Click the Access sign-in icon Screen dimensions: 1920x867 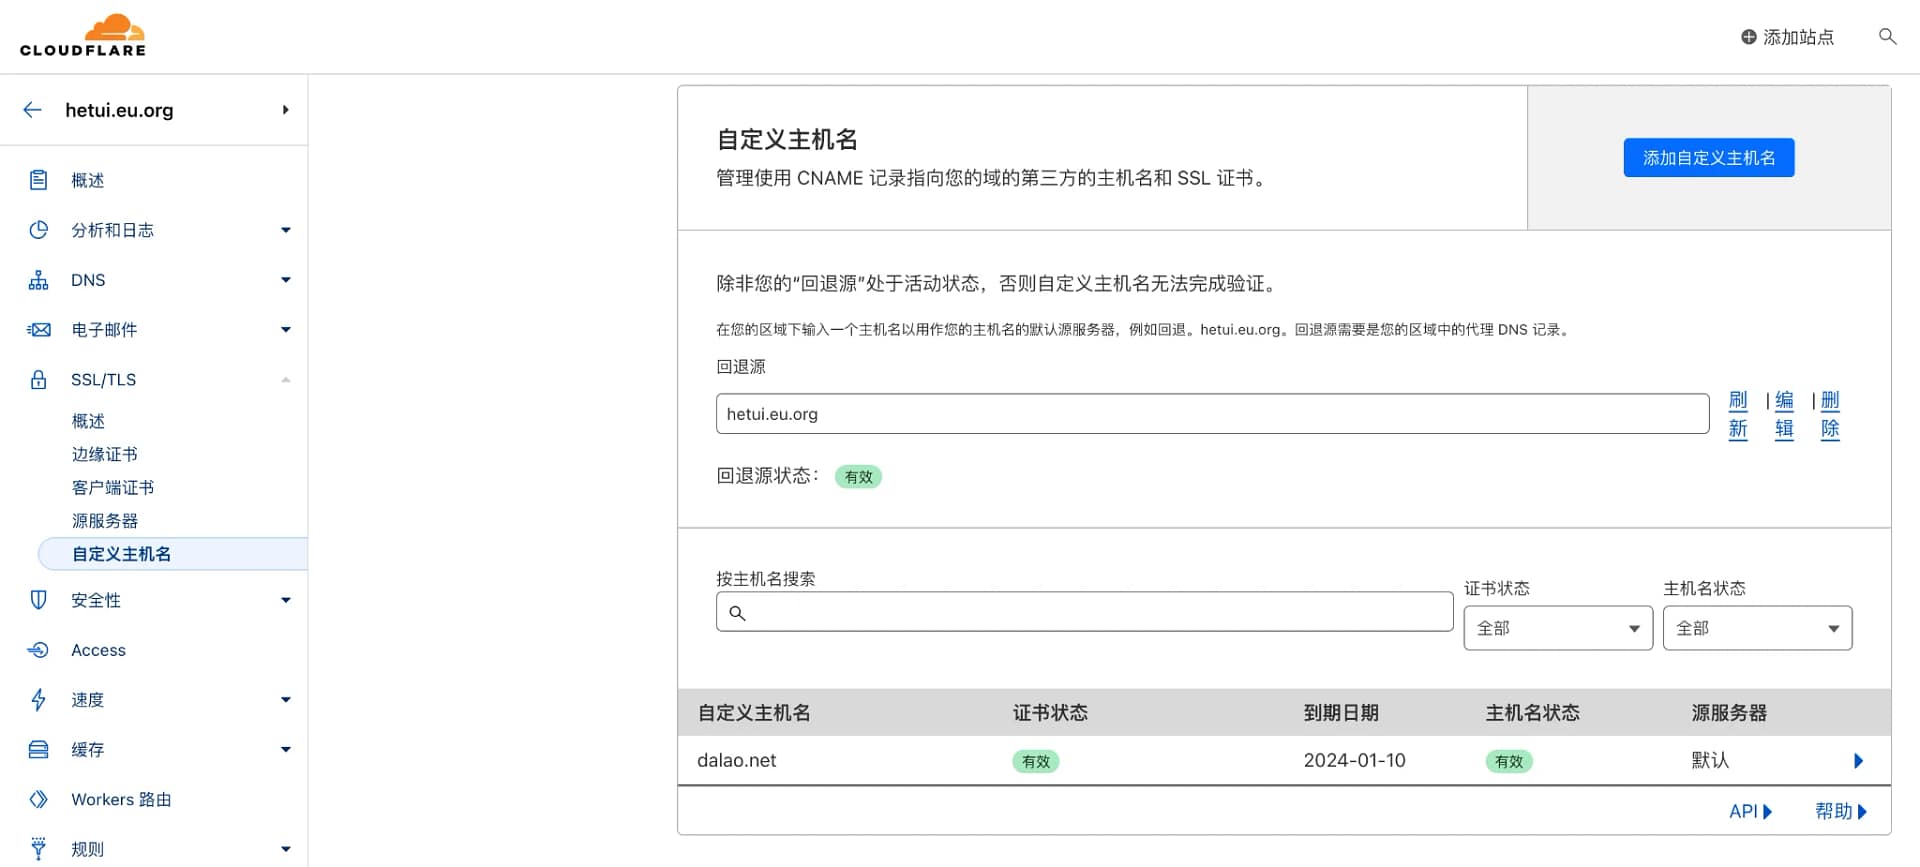click(38, 650)
